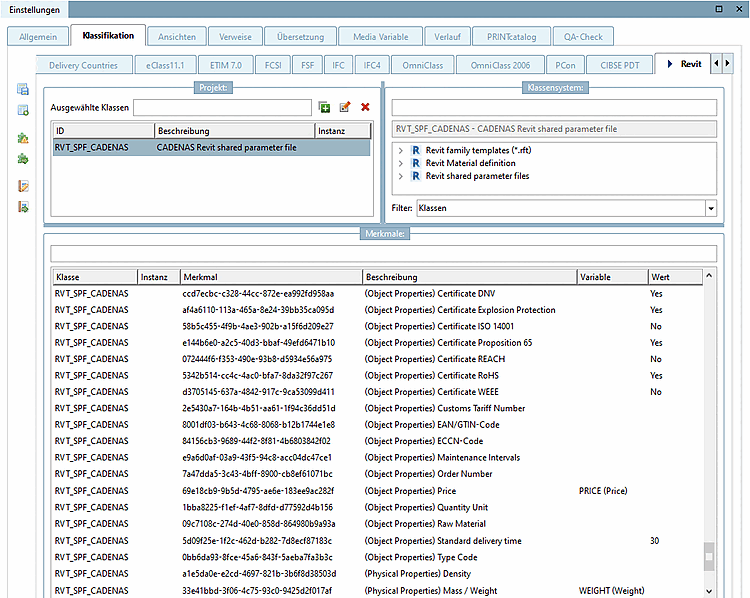Open the Filter Klassen dropdown
This screenshot has width=750, height=598.
(x=710, y=208)
